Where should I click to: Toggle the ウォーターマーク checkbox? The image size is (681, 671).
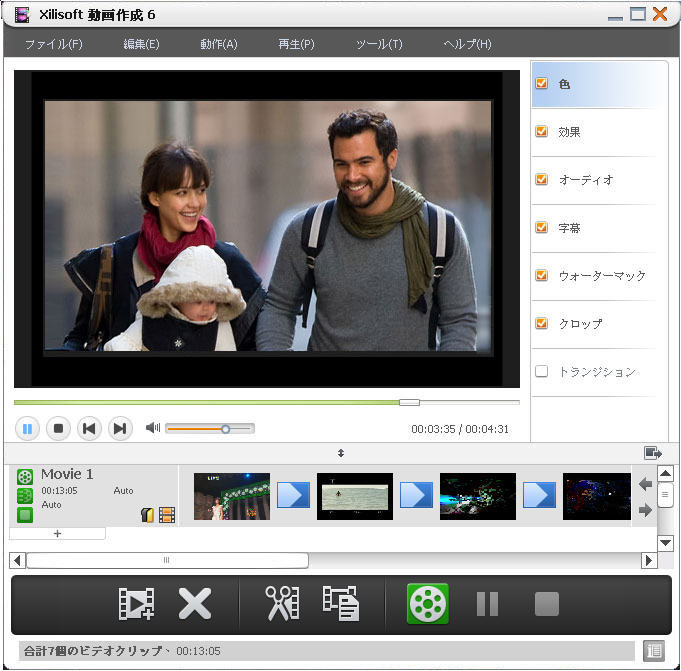point(542,276)
